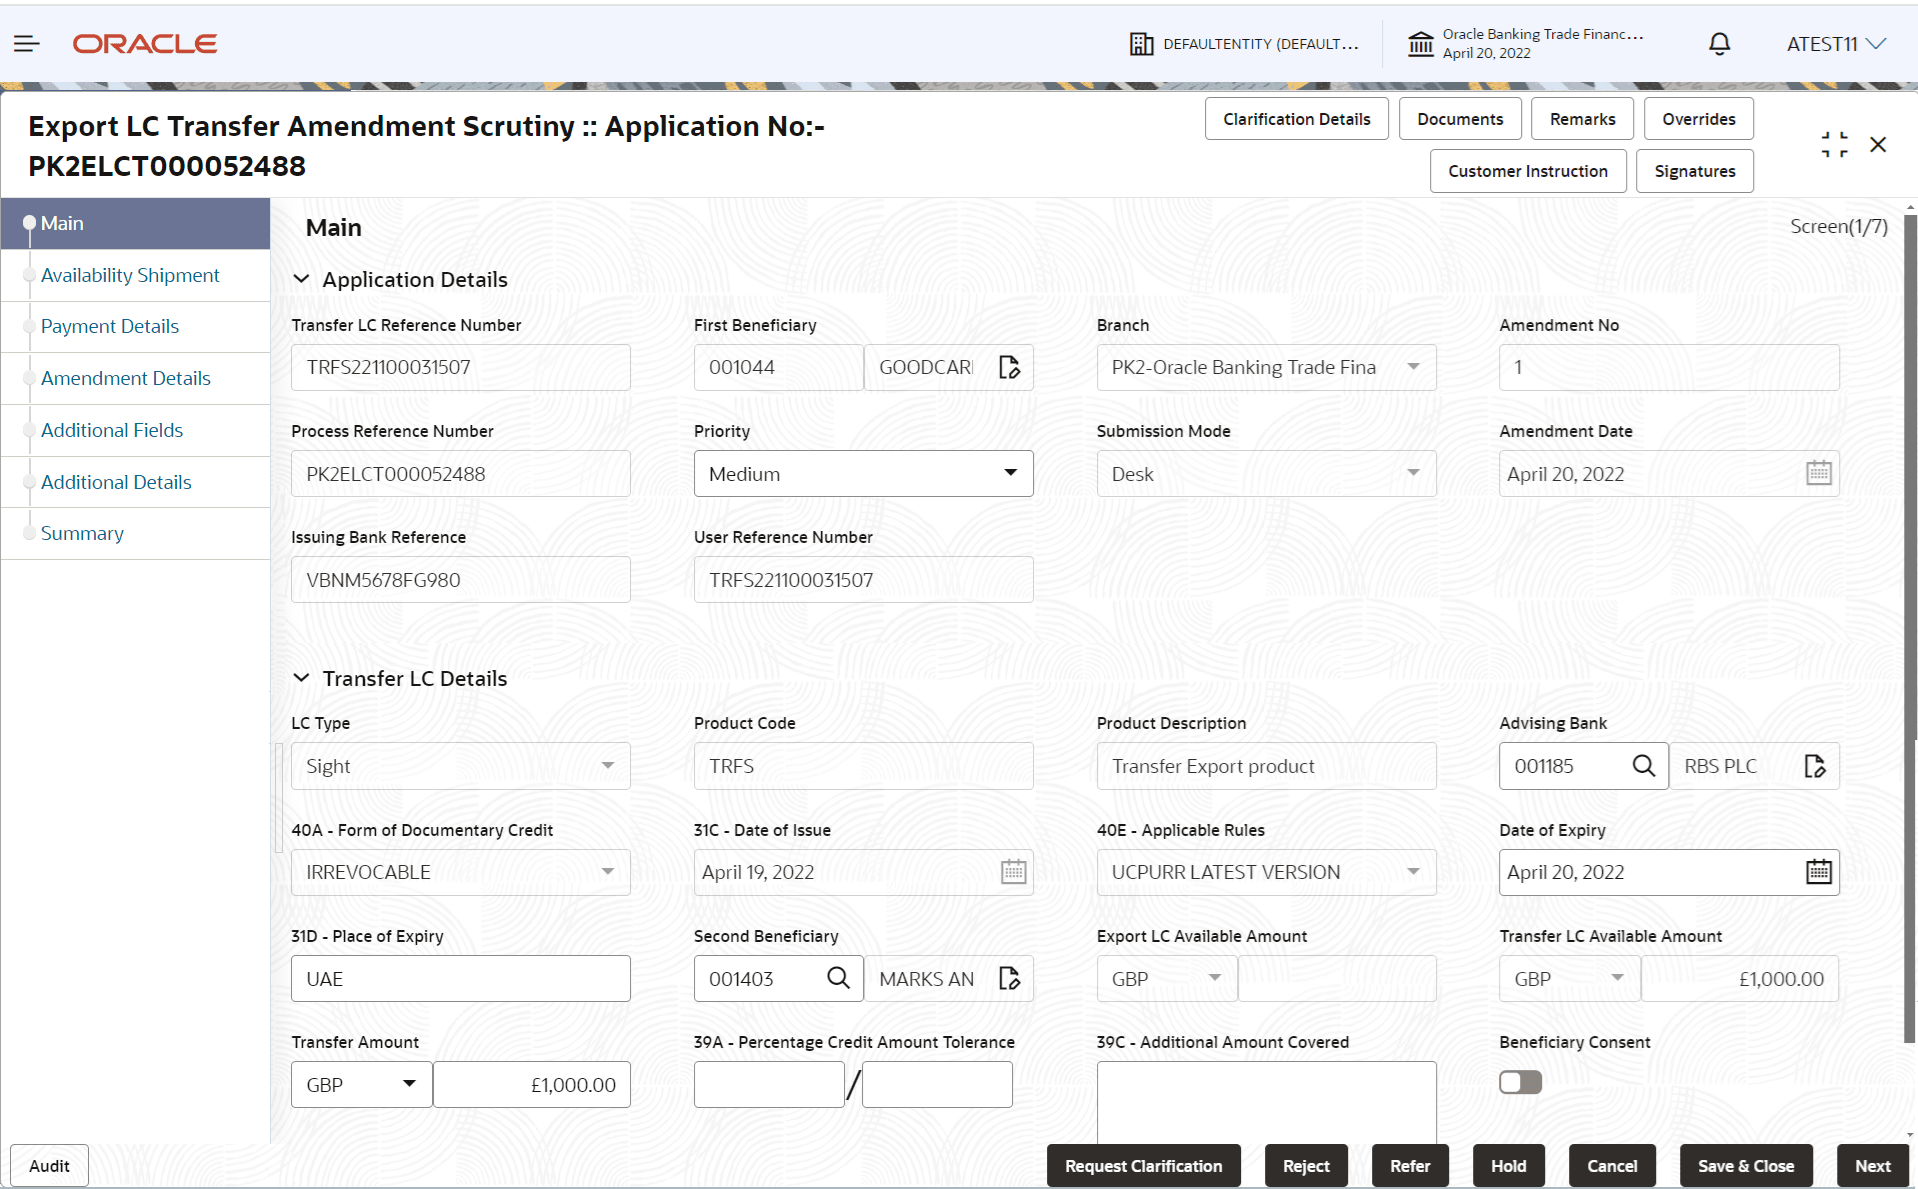View First Beneficiary party details icon
Screen dimensions: 1918x1189
tap(1009, 367)
